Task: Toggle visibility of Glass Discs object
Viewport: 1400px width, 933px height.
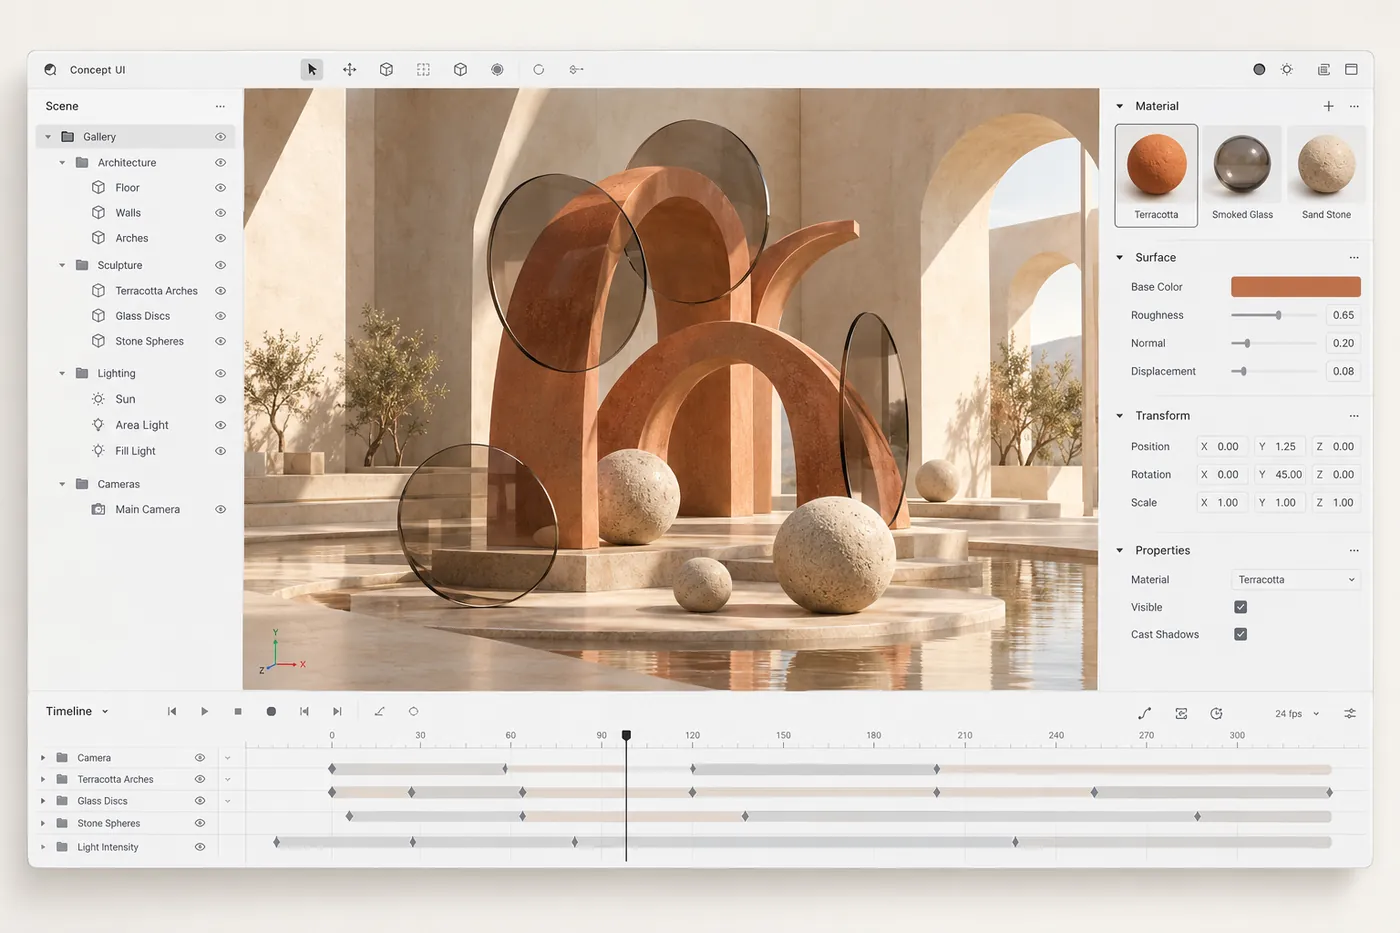Action: pyautogui.click(x=220, y=315)
